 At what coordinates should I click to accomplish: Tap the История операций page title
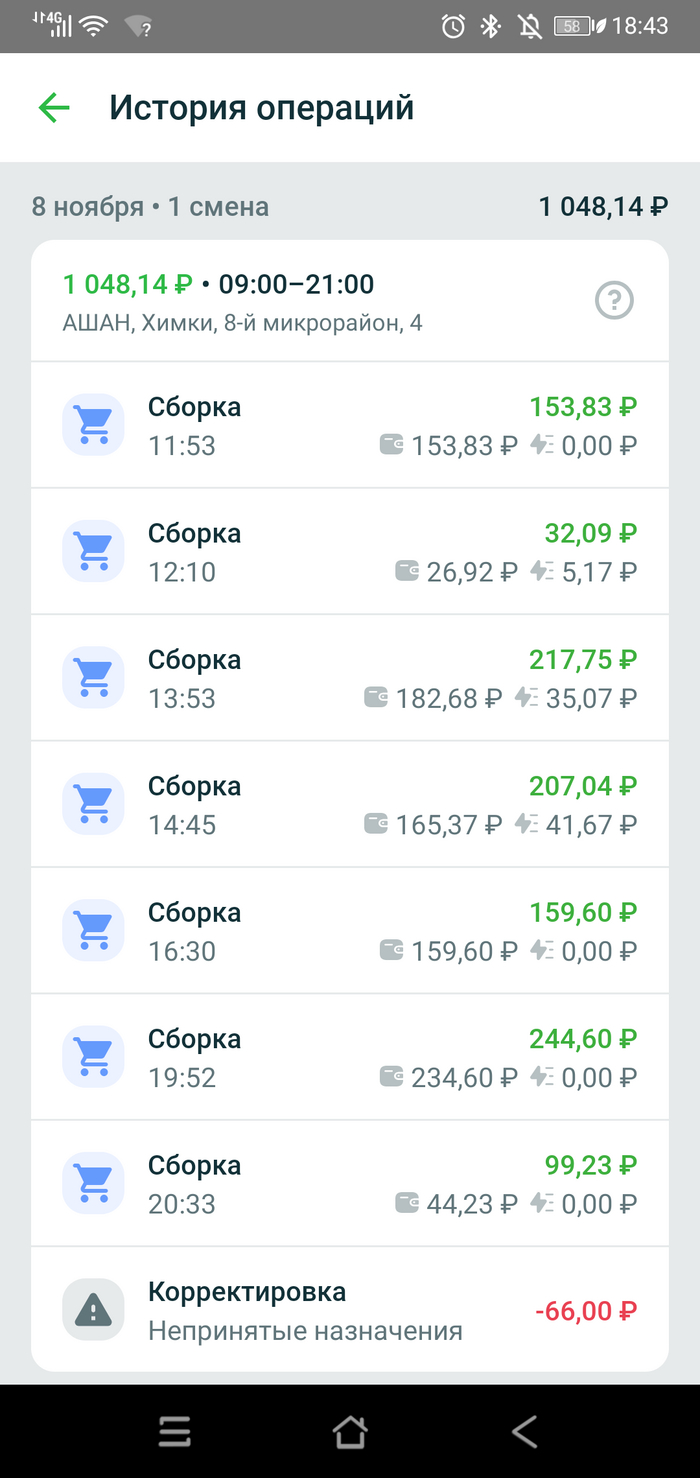coord(261,108)
